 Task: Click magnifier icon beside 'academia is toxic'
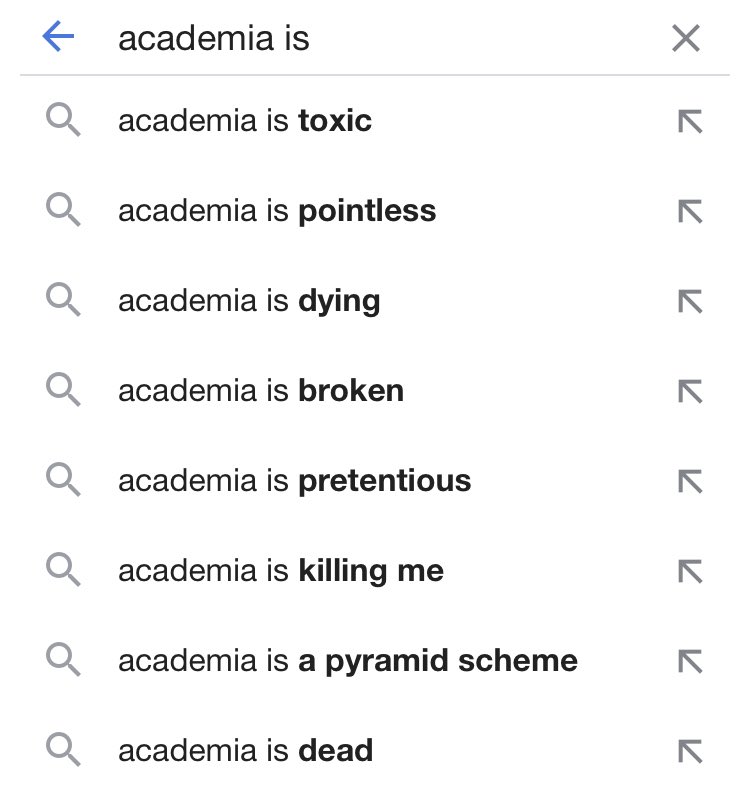coord(63,120)
